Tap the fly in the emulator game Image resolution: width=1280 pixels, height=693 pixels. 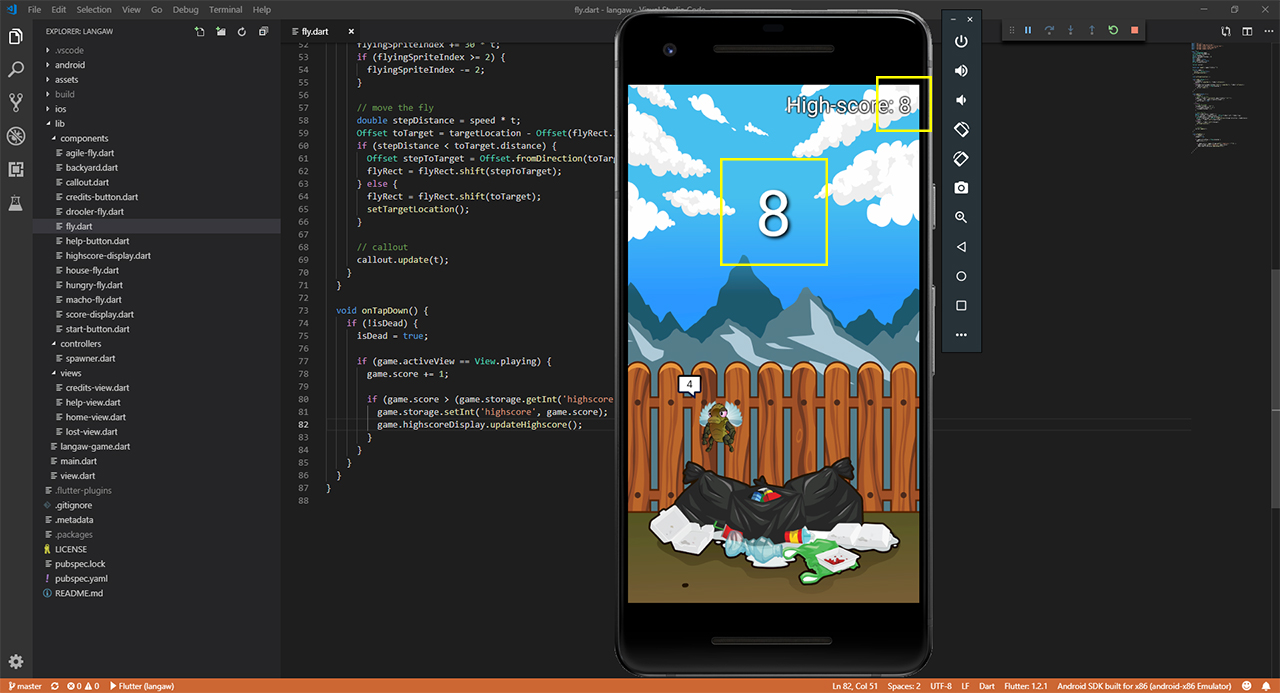tap(716, 424)
